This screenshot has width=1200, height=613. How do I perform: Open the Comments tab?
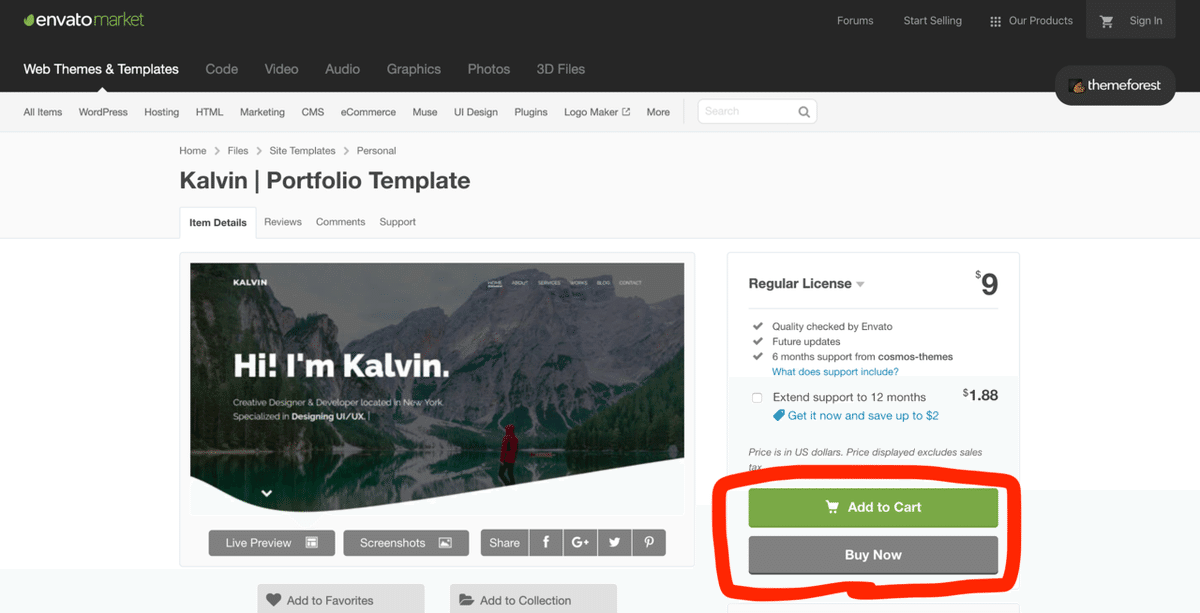pyautogui.click(x=341, y=222)
